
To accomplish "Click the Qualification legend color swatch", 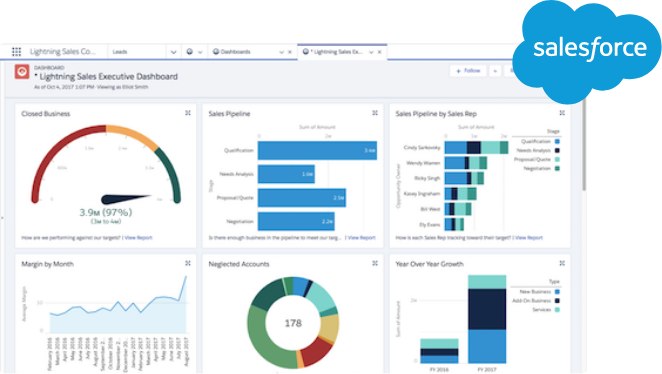I will point(557,141).
